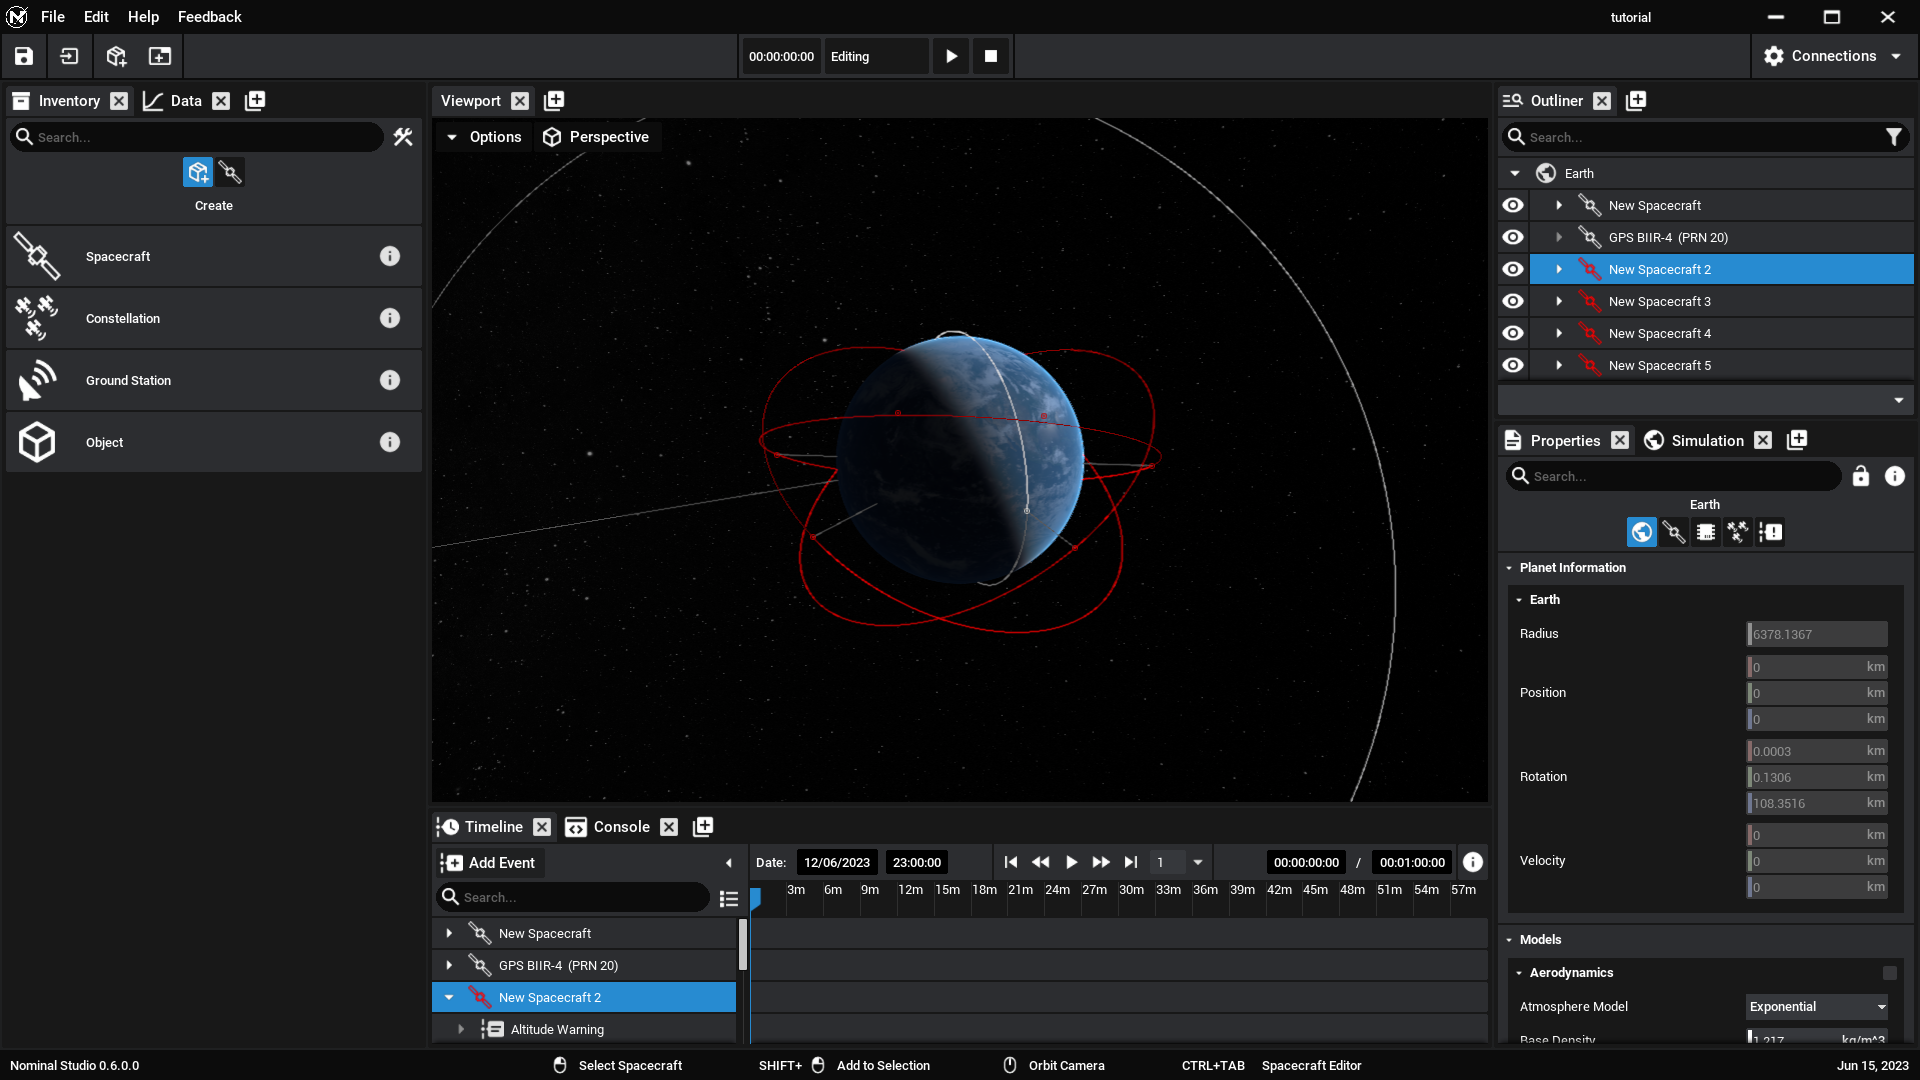Show info for Ground Station item
The width and height of the screenshot is (1920, 1080).
390,380
